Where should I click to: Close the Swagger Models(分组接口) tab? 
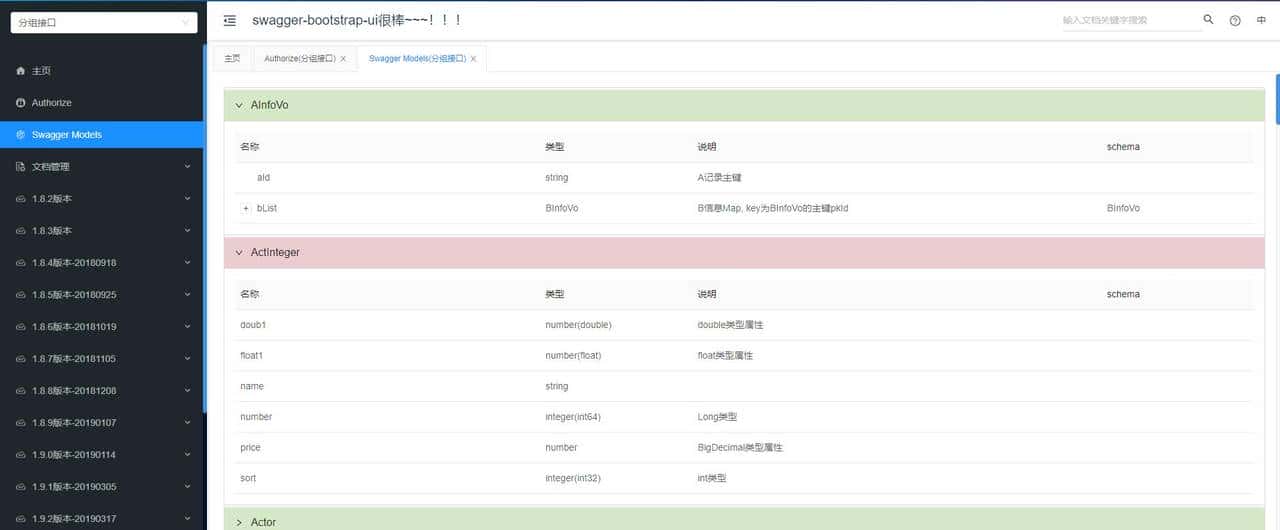(473, 59)
